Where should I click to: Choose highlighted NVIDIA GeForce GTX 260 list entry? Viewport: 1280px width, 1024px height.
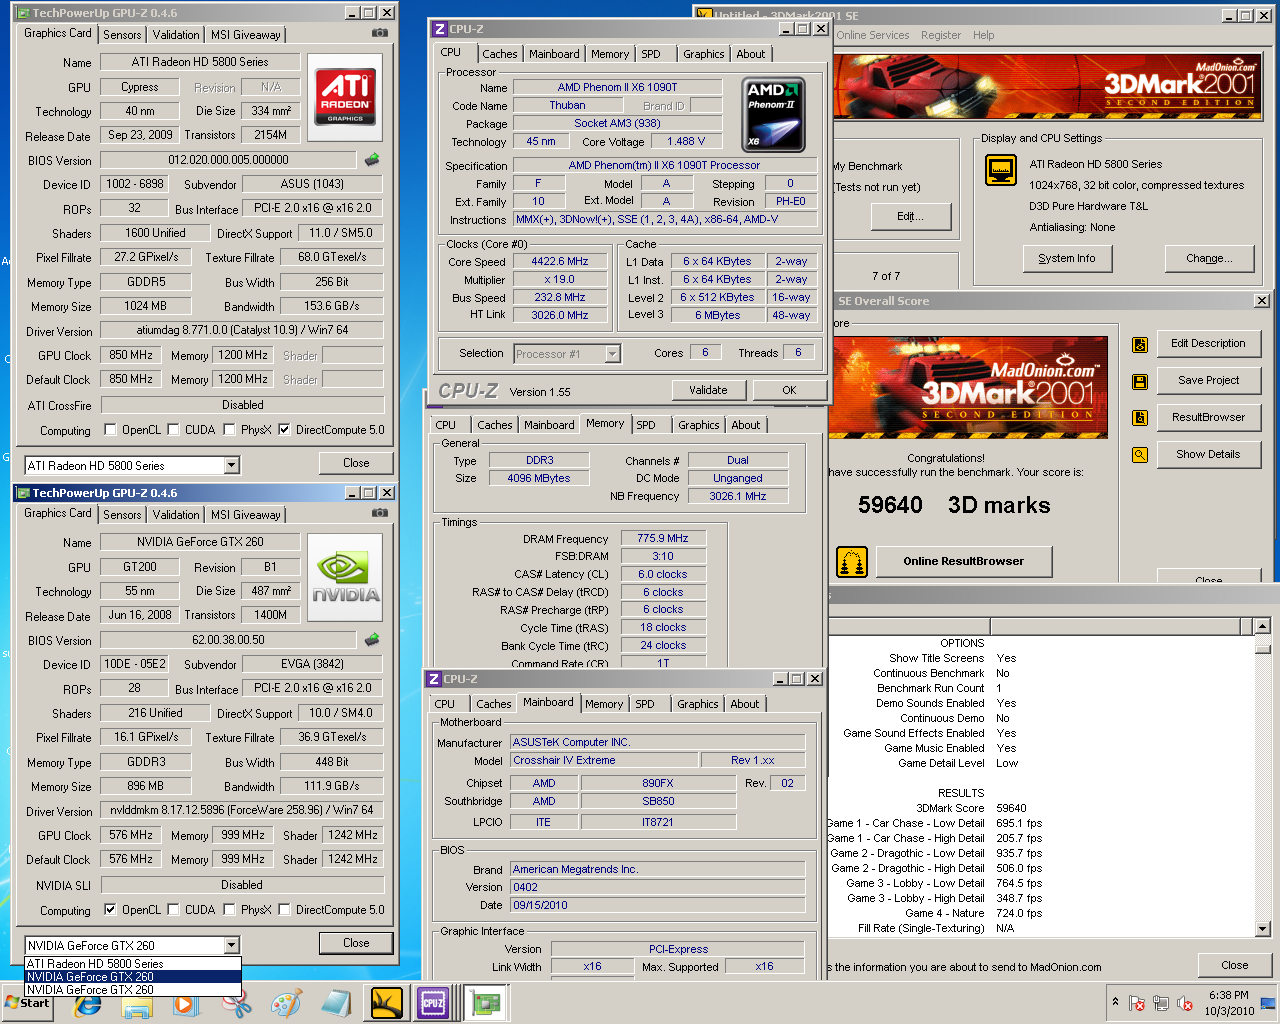(x=133, y=977)
